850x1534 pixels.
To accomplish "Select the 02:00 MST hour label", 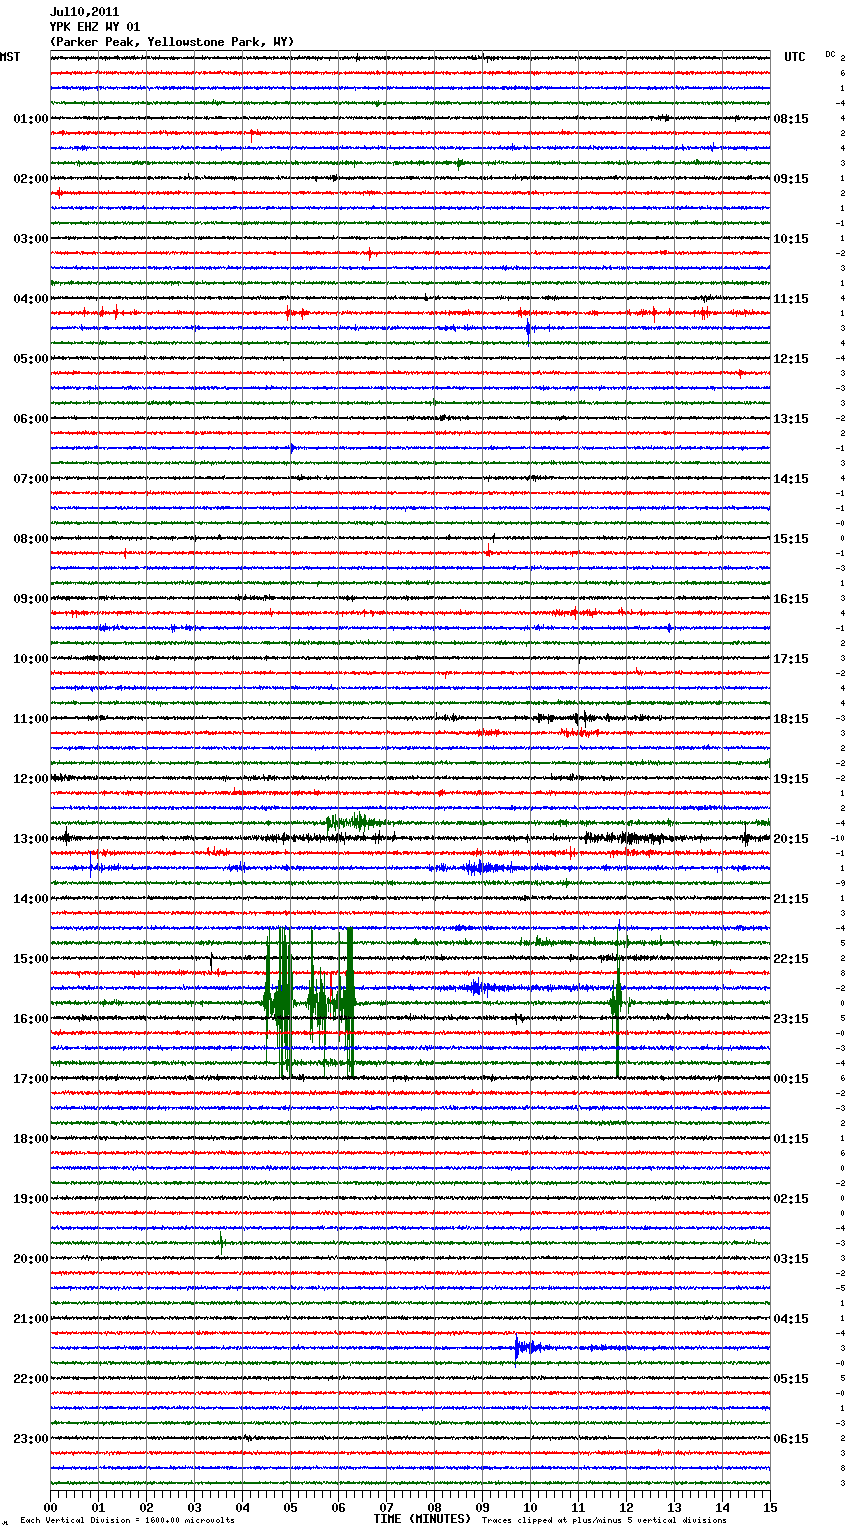I will coord(31,179).
